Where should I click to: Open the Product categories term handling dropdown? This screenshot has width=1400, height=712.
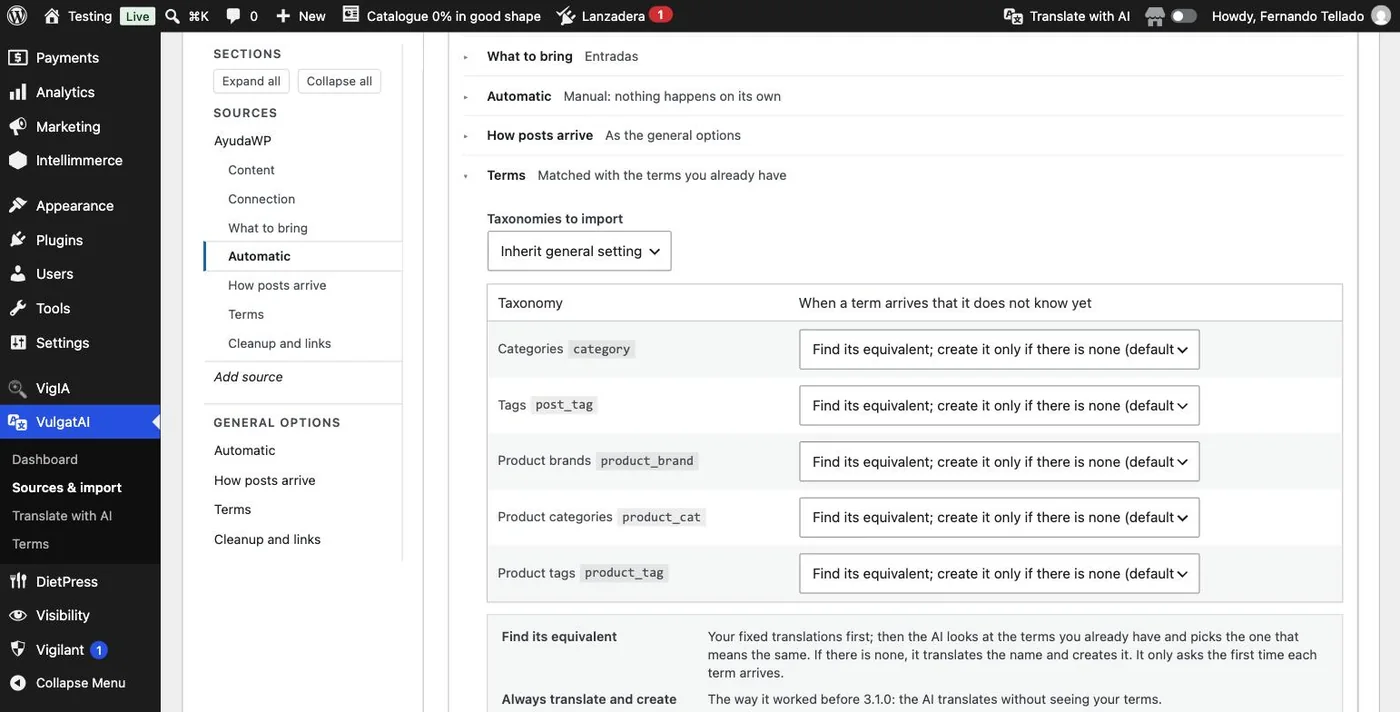(999, 518)
